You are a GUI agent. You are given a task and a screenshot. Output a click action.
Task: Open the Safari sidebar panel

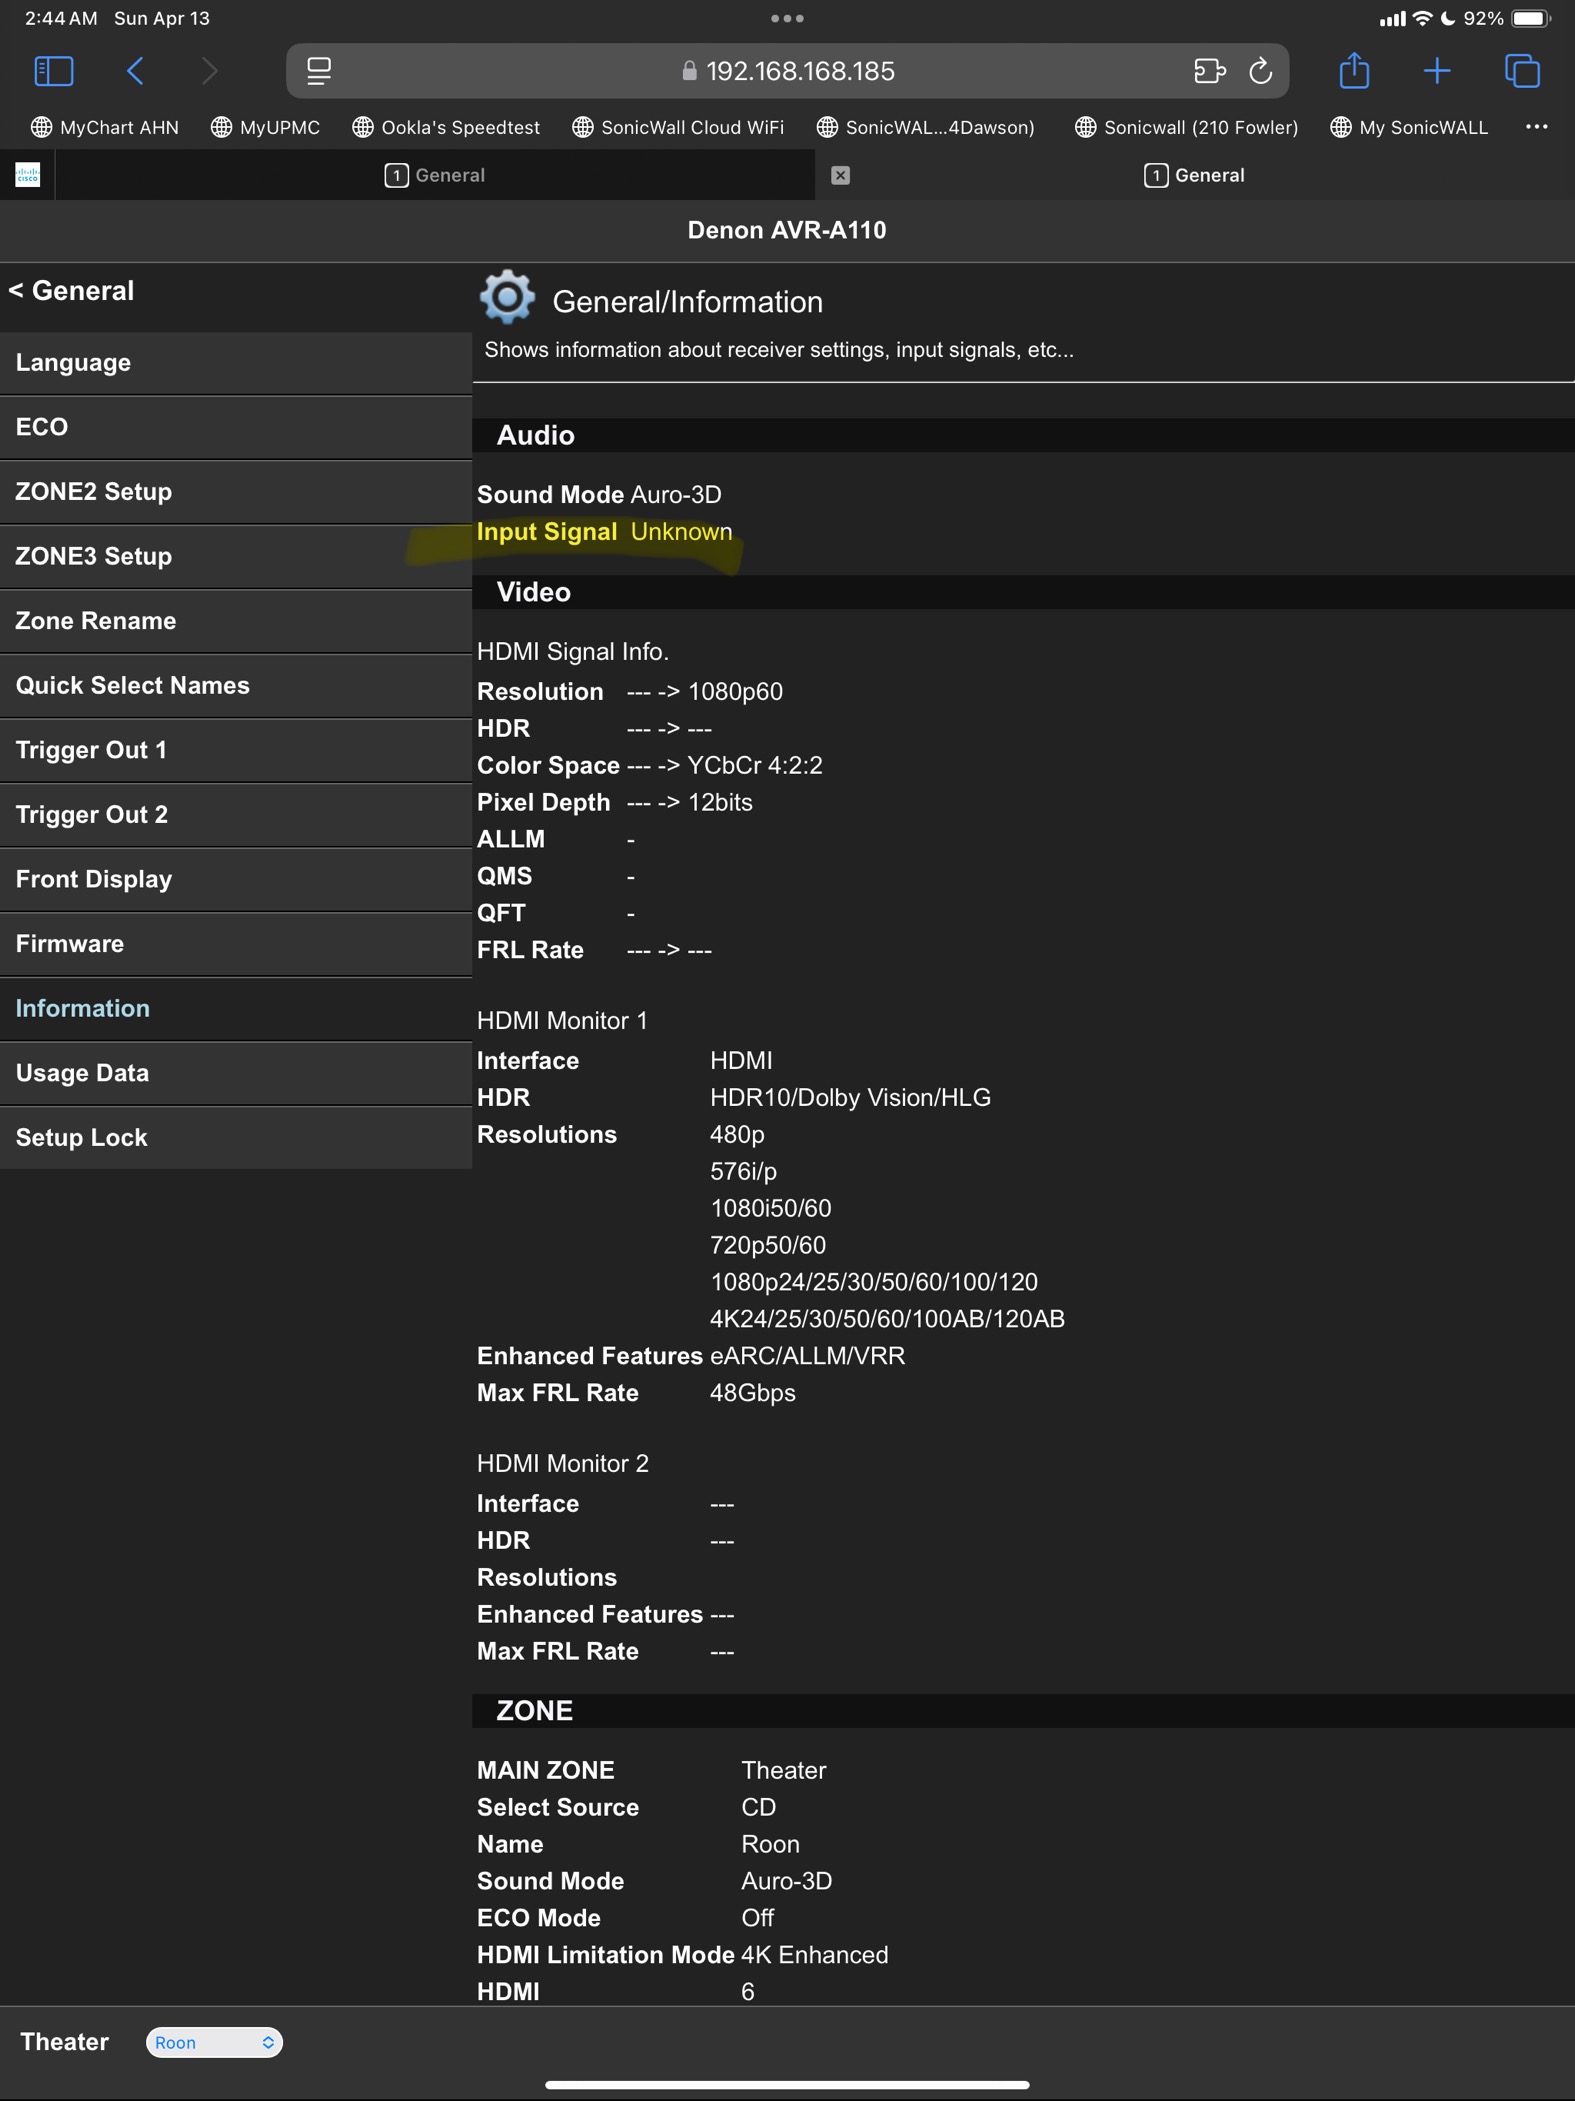pos(54,71)
